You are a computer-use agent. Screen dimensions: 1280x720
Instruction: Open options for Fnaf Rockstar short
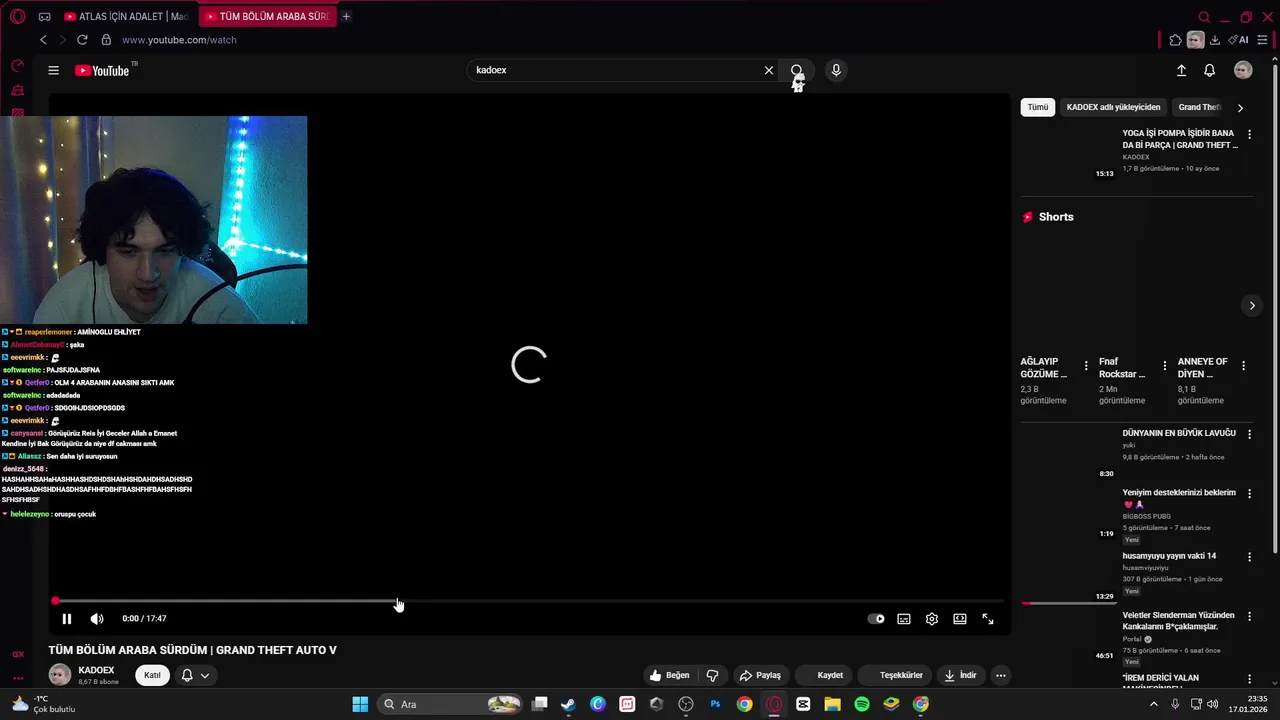click(x=1164, y=366)
